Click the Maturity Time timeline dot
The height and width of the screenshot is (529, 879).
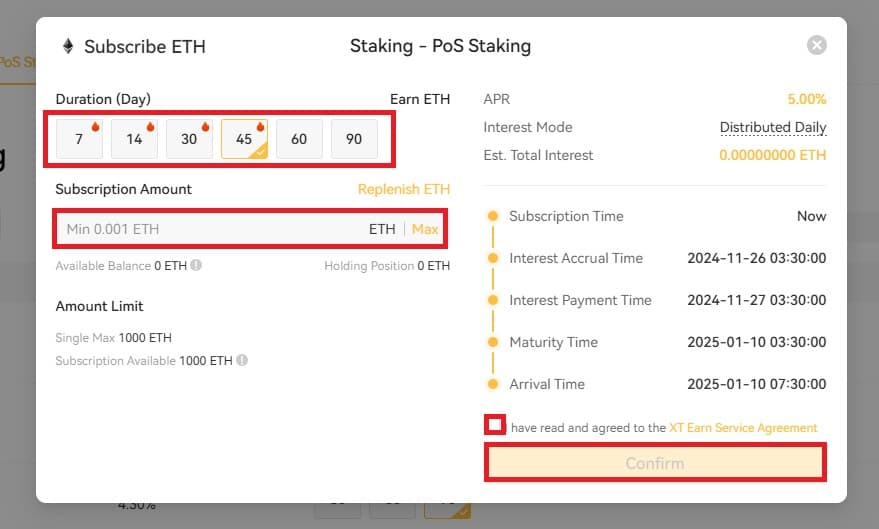pos(493,342)
